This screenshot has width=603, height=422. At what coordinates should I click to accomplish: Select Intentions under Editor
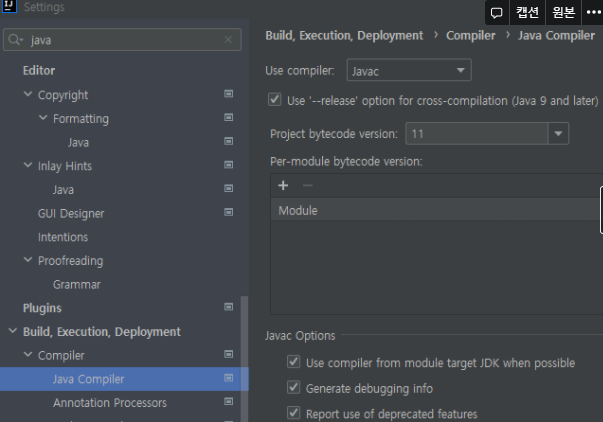pos(63,237)
